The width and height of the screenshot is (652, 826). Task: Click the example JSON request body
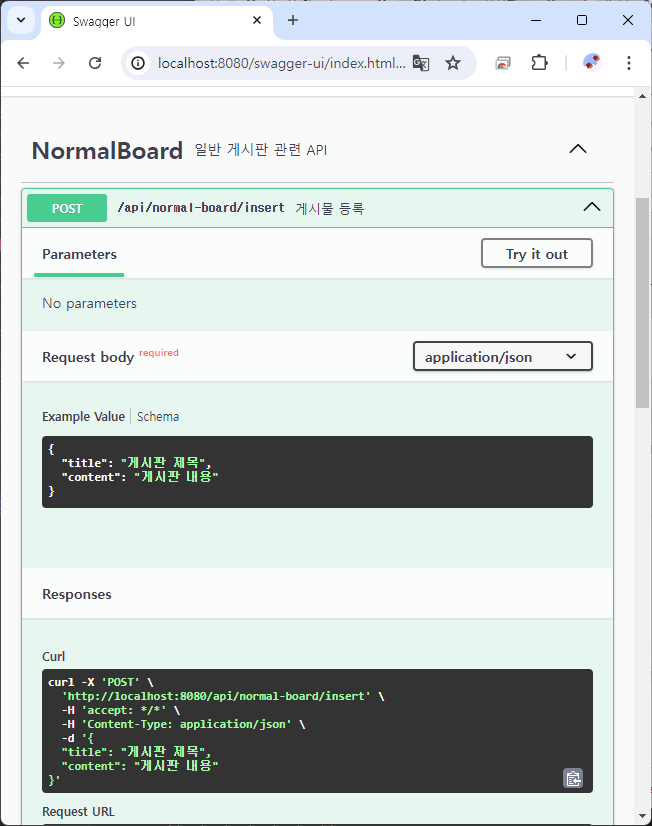point(318,471)
